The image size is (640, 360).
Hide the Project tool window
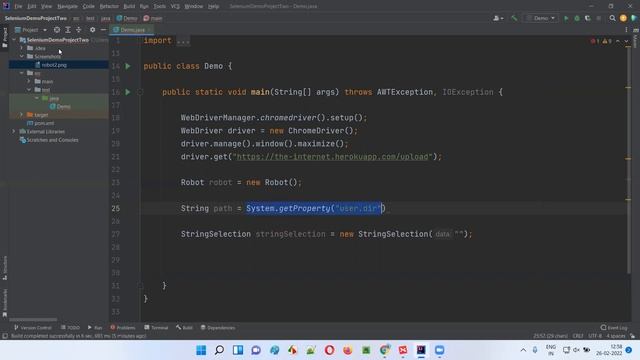point(103,30)
